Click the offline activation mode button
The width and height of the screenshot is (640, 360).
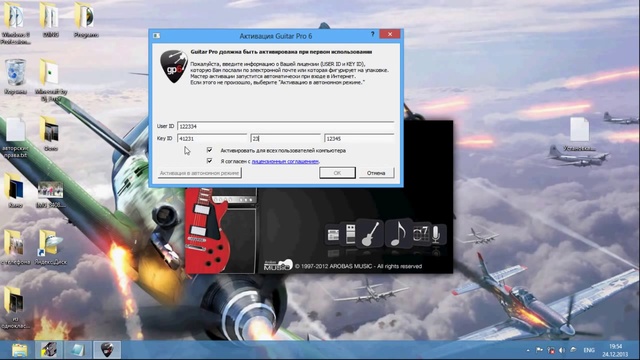(x=199, y=173)
